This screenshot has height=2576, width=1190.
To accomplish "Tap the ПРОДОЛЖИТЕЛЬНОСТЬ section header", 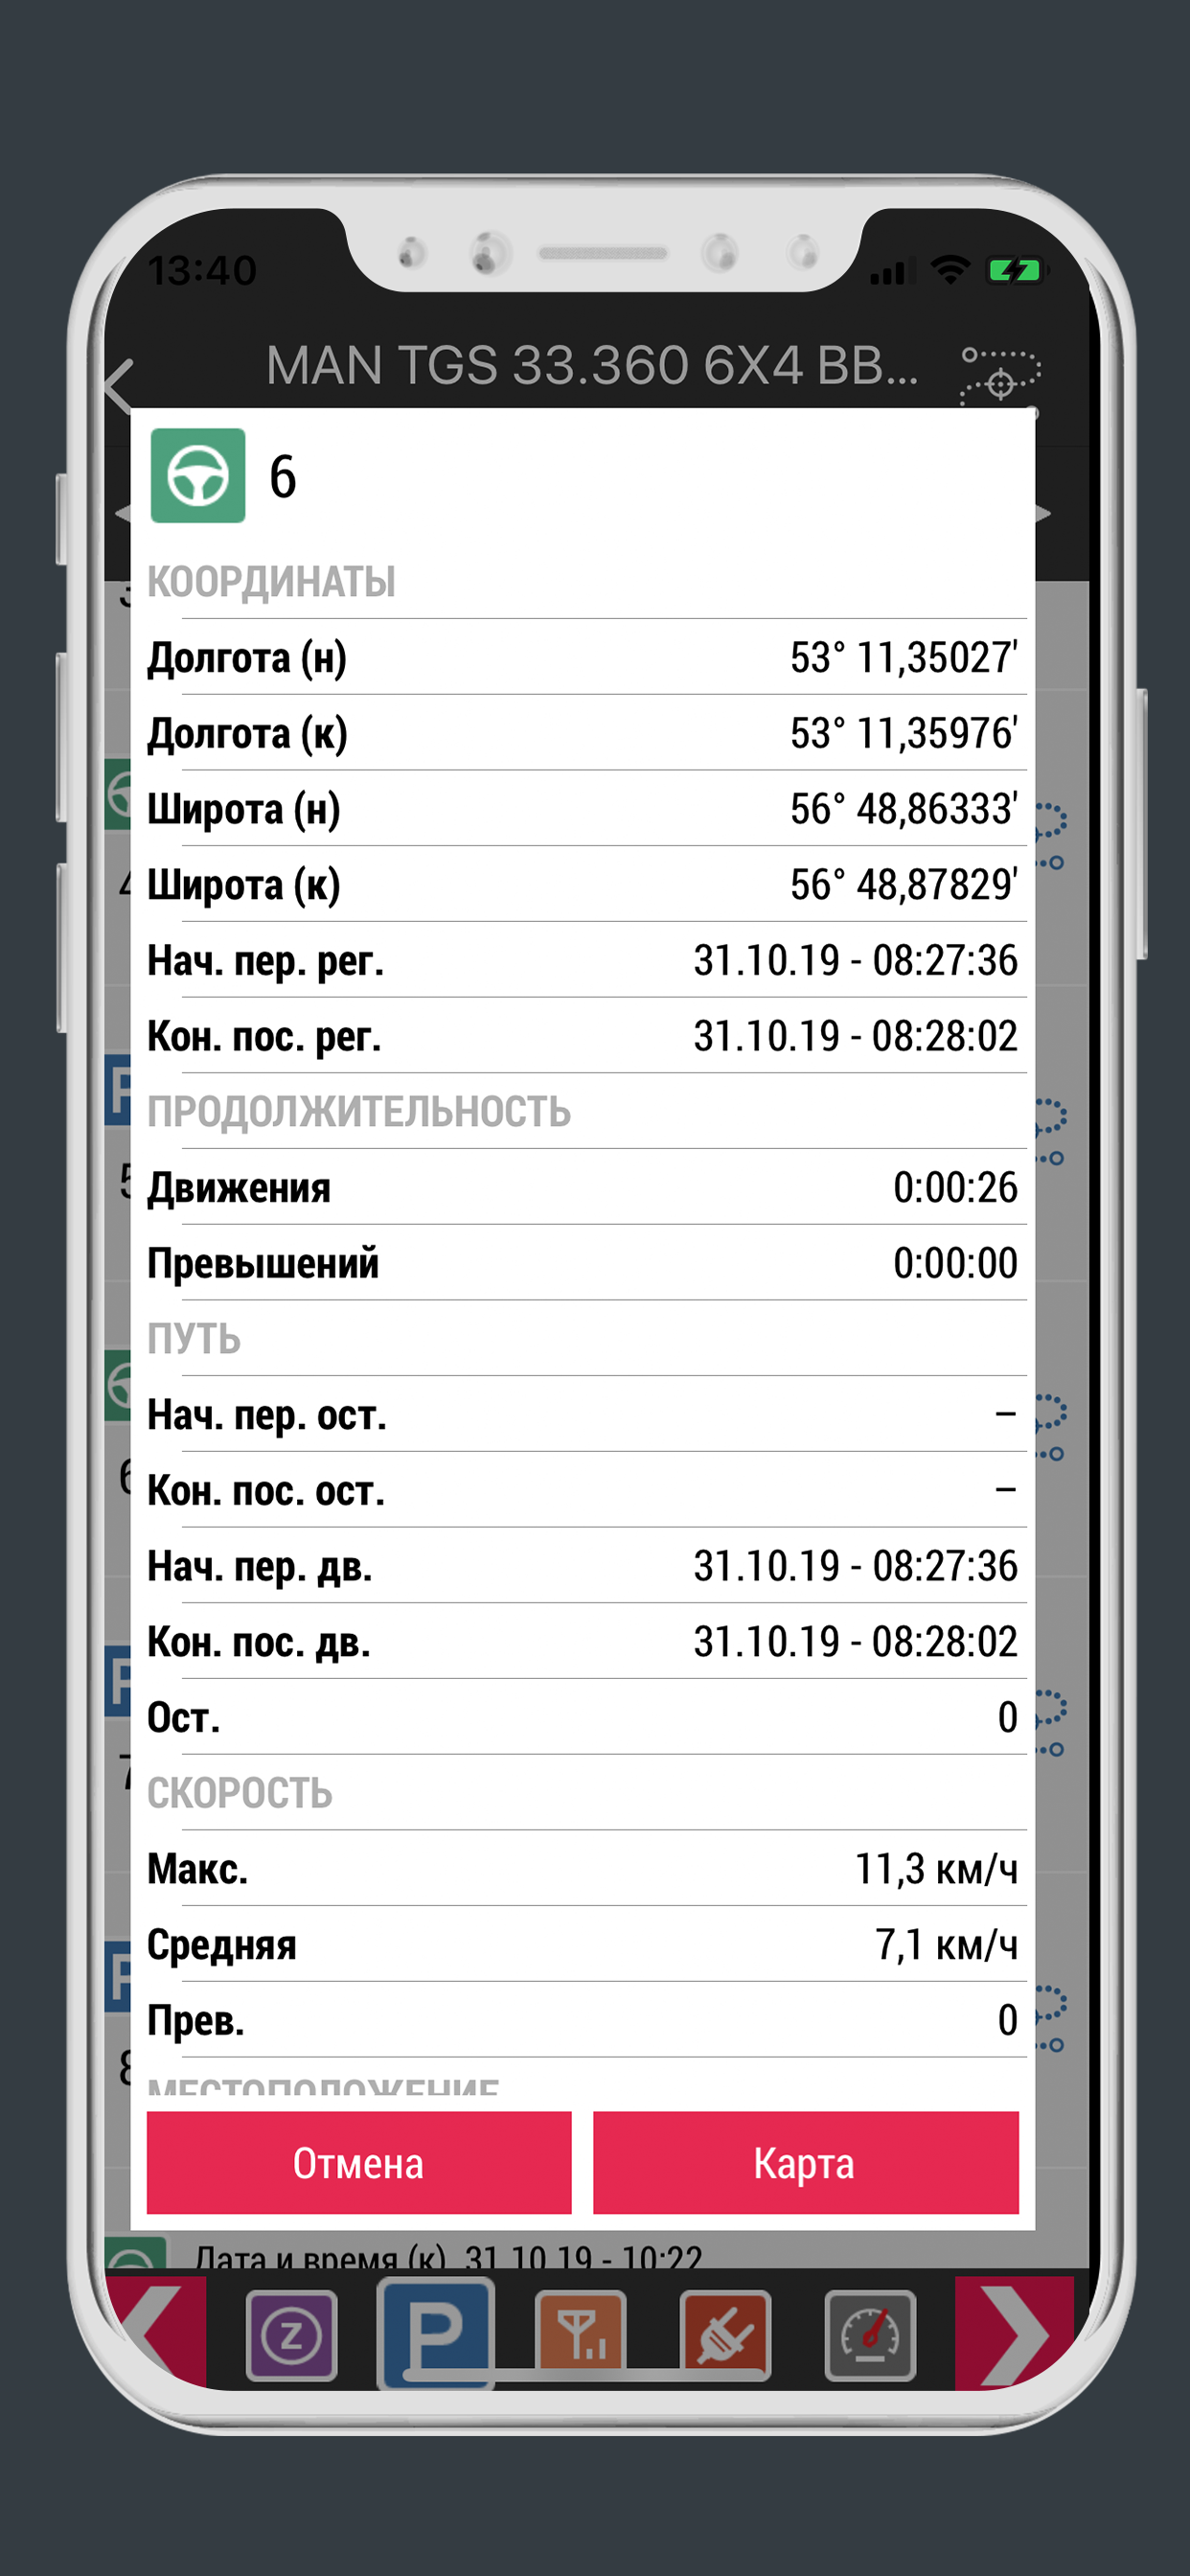I will pos(359,1112).
